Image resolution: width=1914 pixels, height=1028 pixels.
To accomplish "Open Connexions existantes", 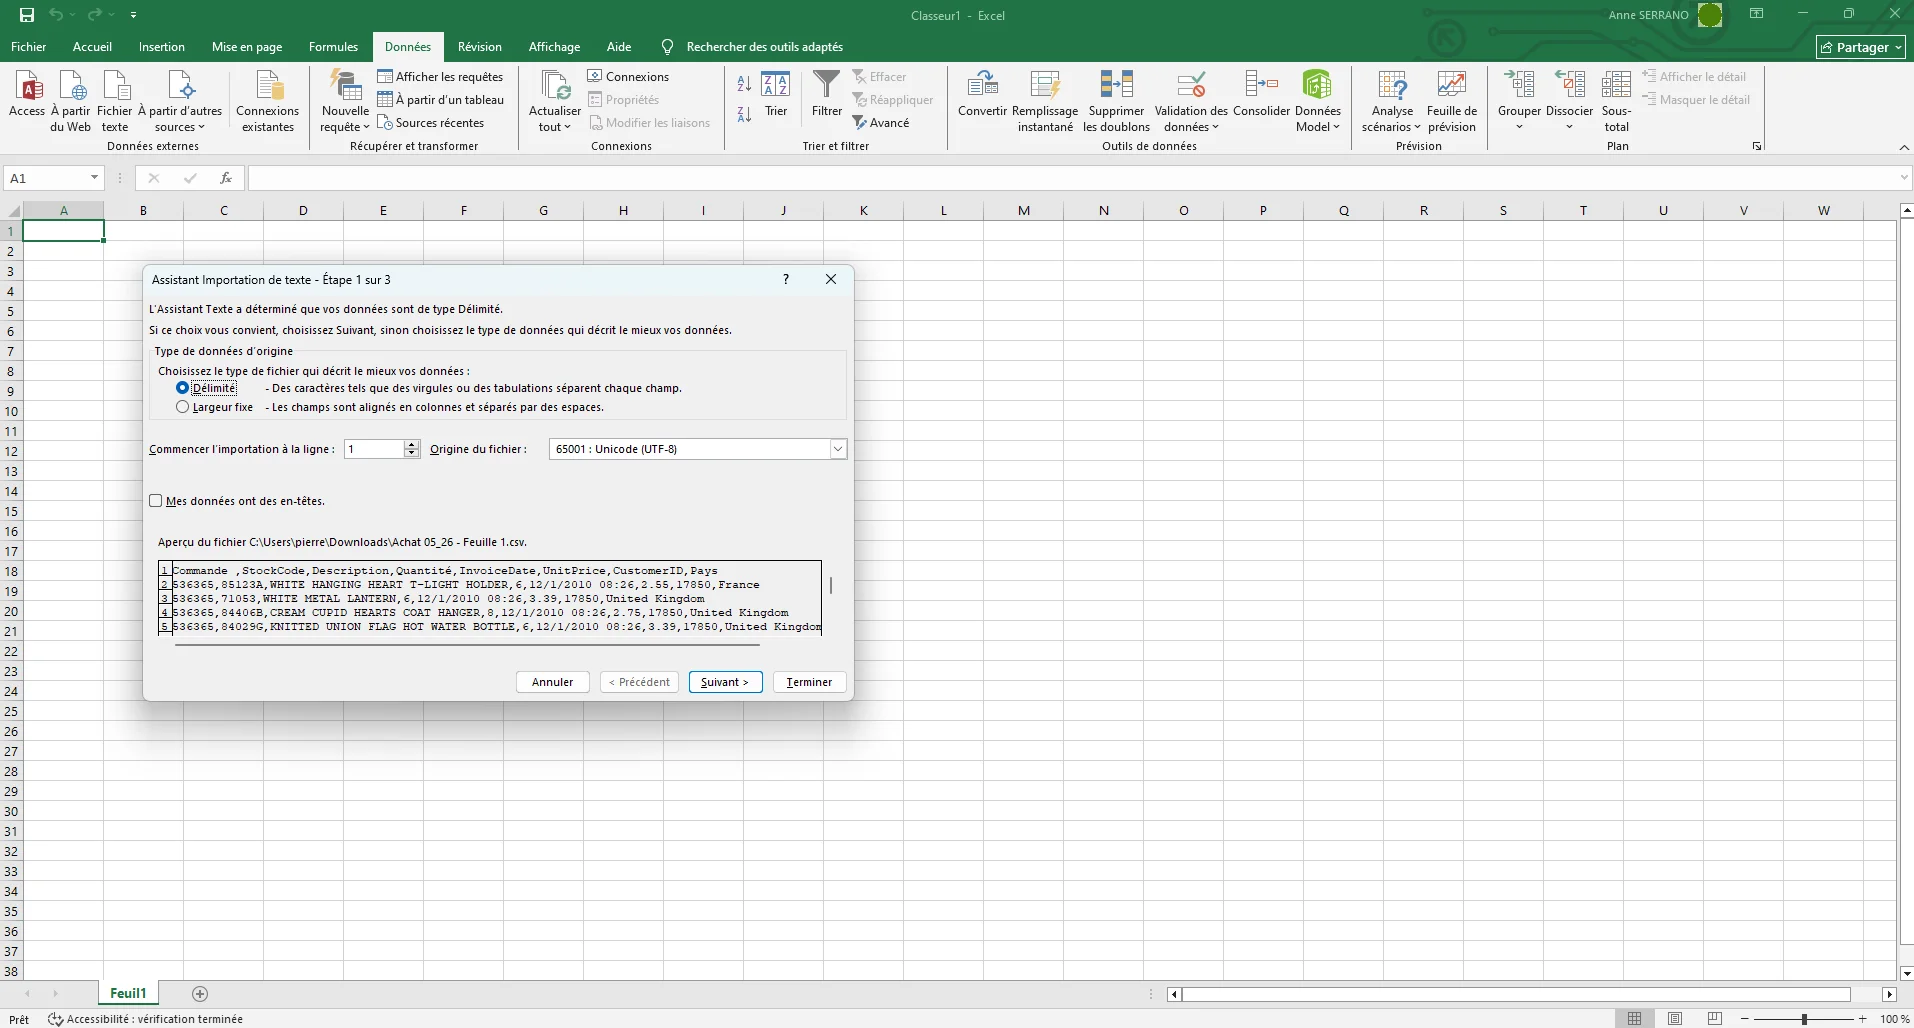I will coord(267,100).
